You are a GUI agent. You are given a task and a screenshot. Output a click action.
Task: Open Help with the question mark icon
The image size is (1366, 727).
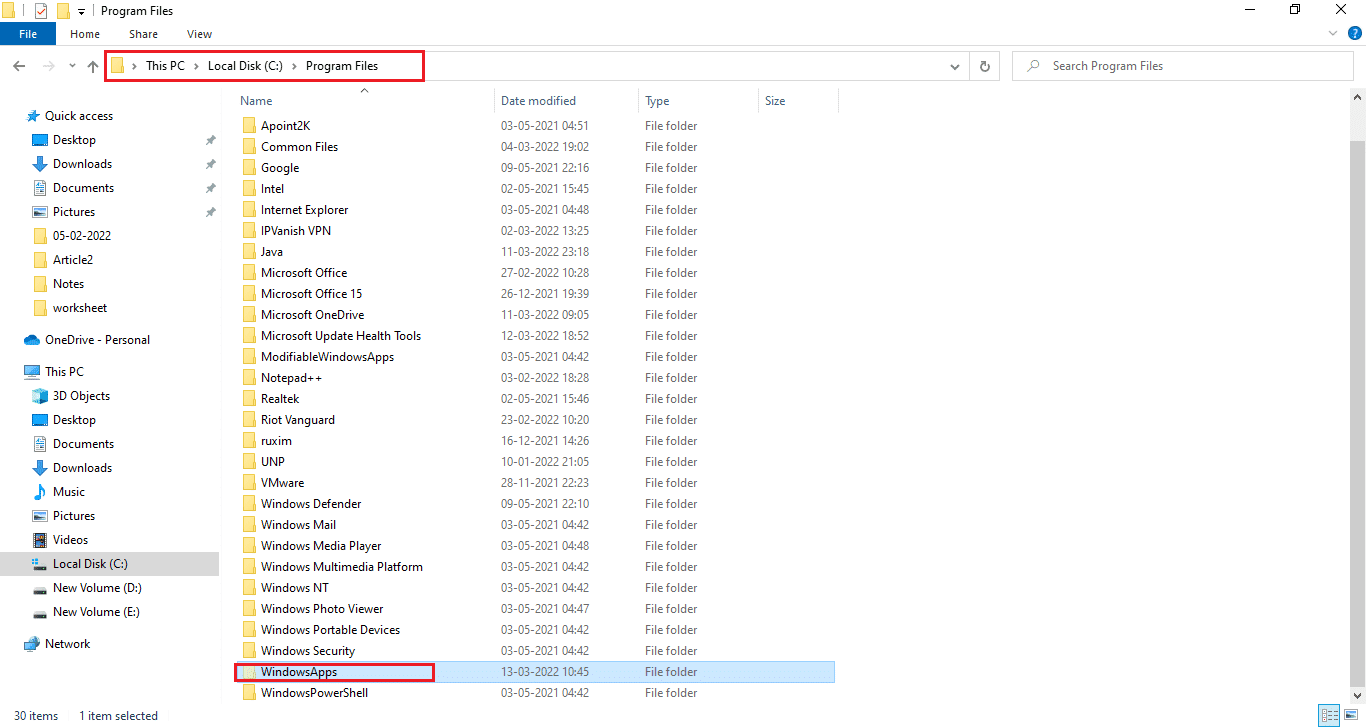coord(1355,33)
